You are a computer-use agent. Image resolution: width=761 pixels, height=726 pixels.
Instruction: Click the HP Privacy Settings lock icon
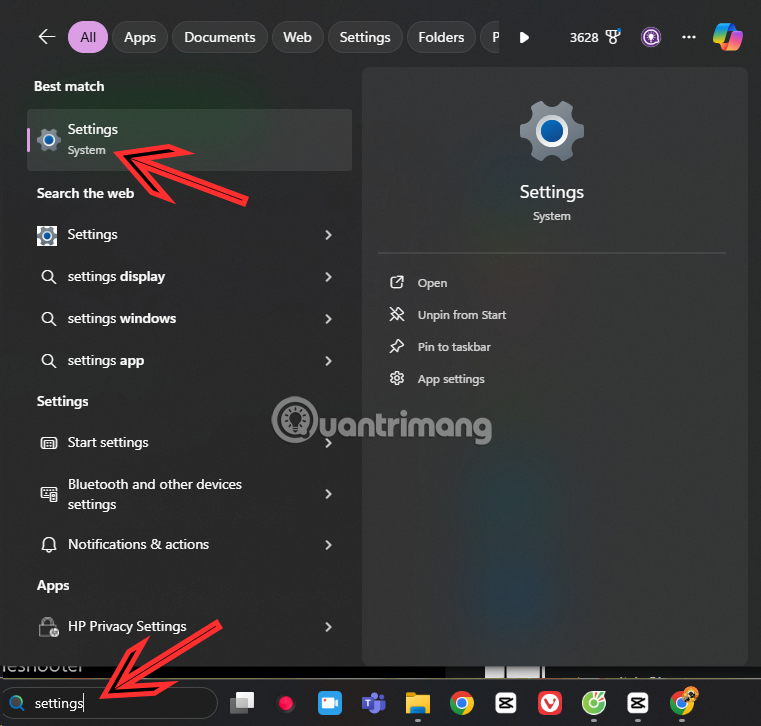point(49,627)
